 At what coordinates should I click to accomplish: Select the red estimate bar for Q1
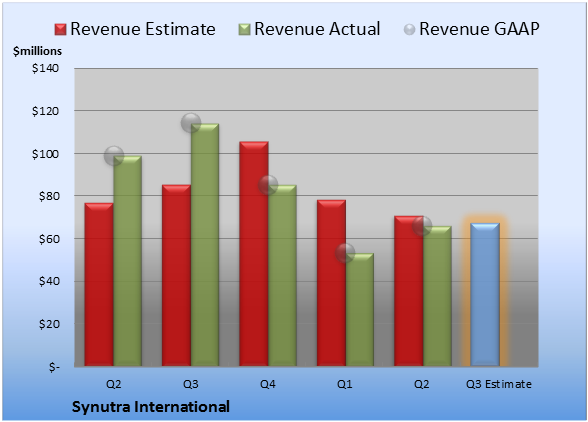pos(331,283)
